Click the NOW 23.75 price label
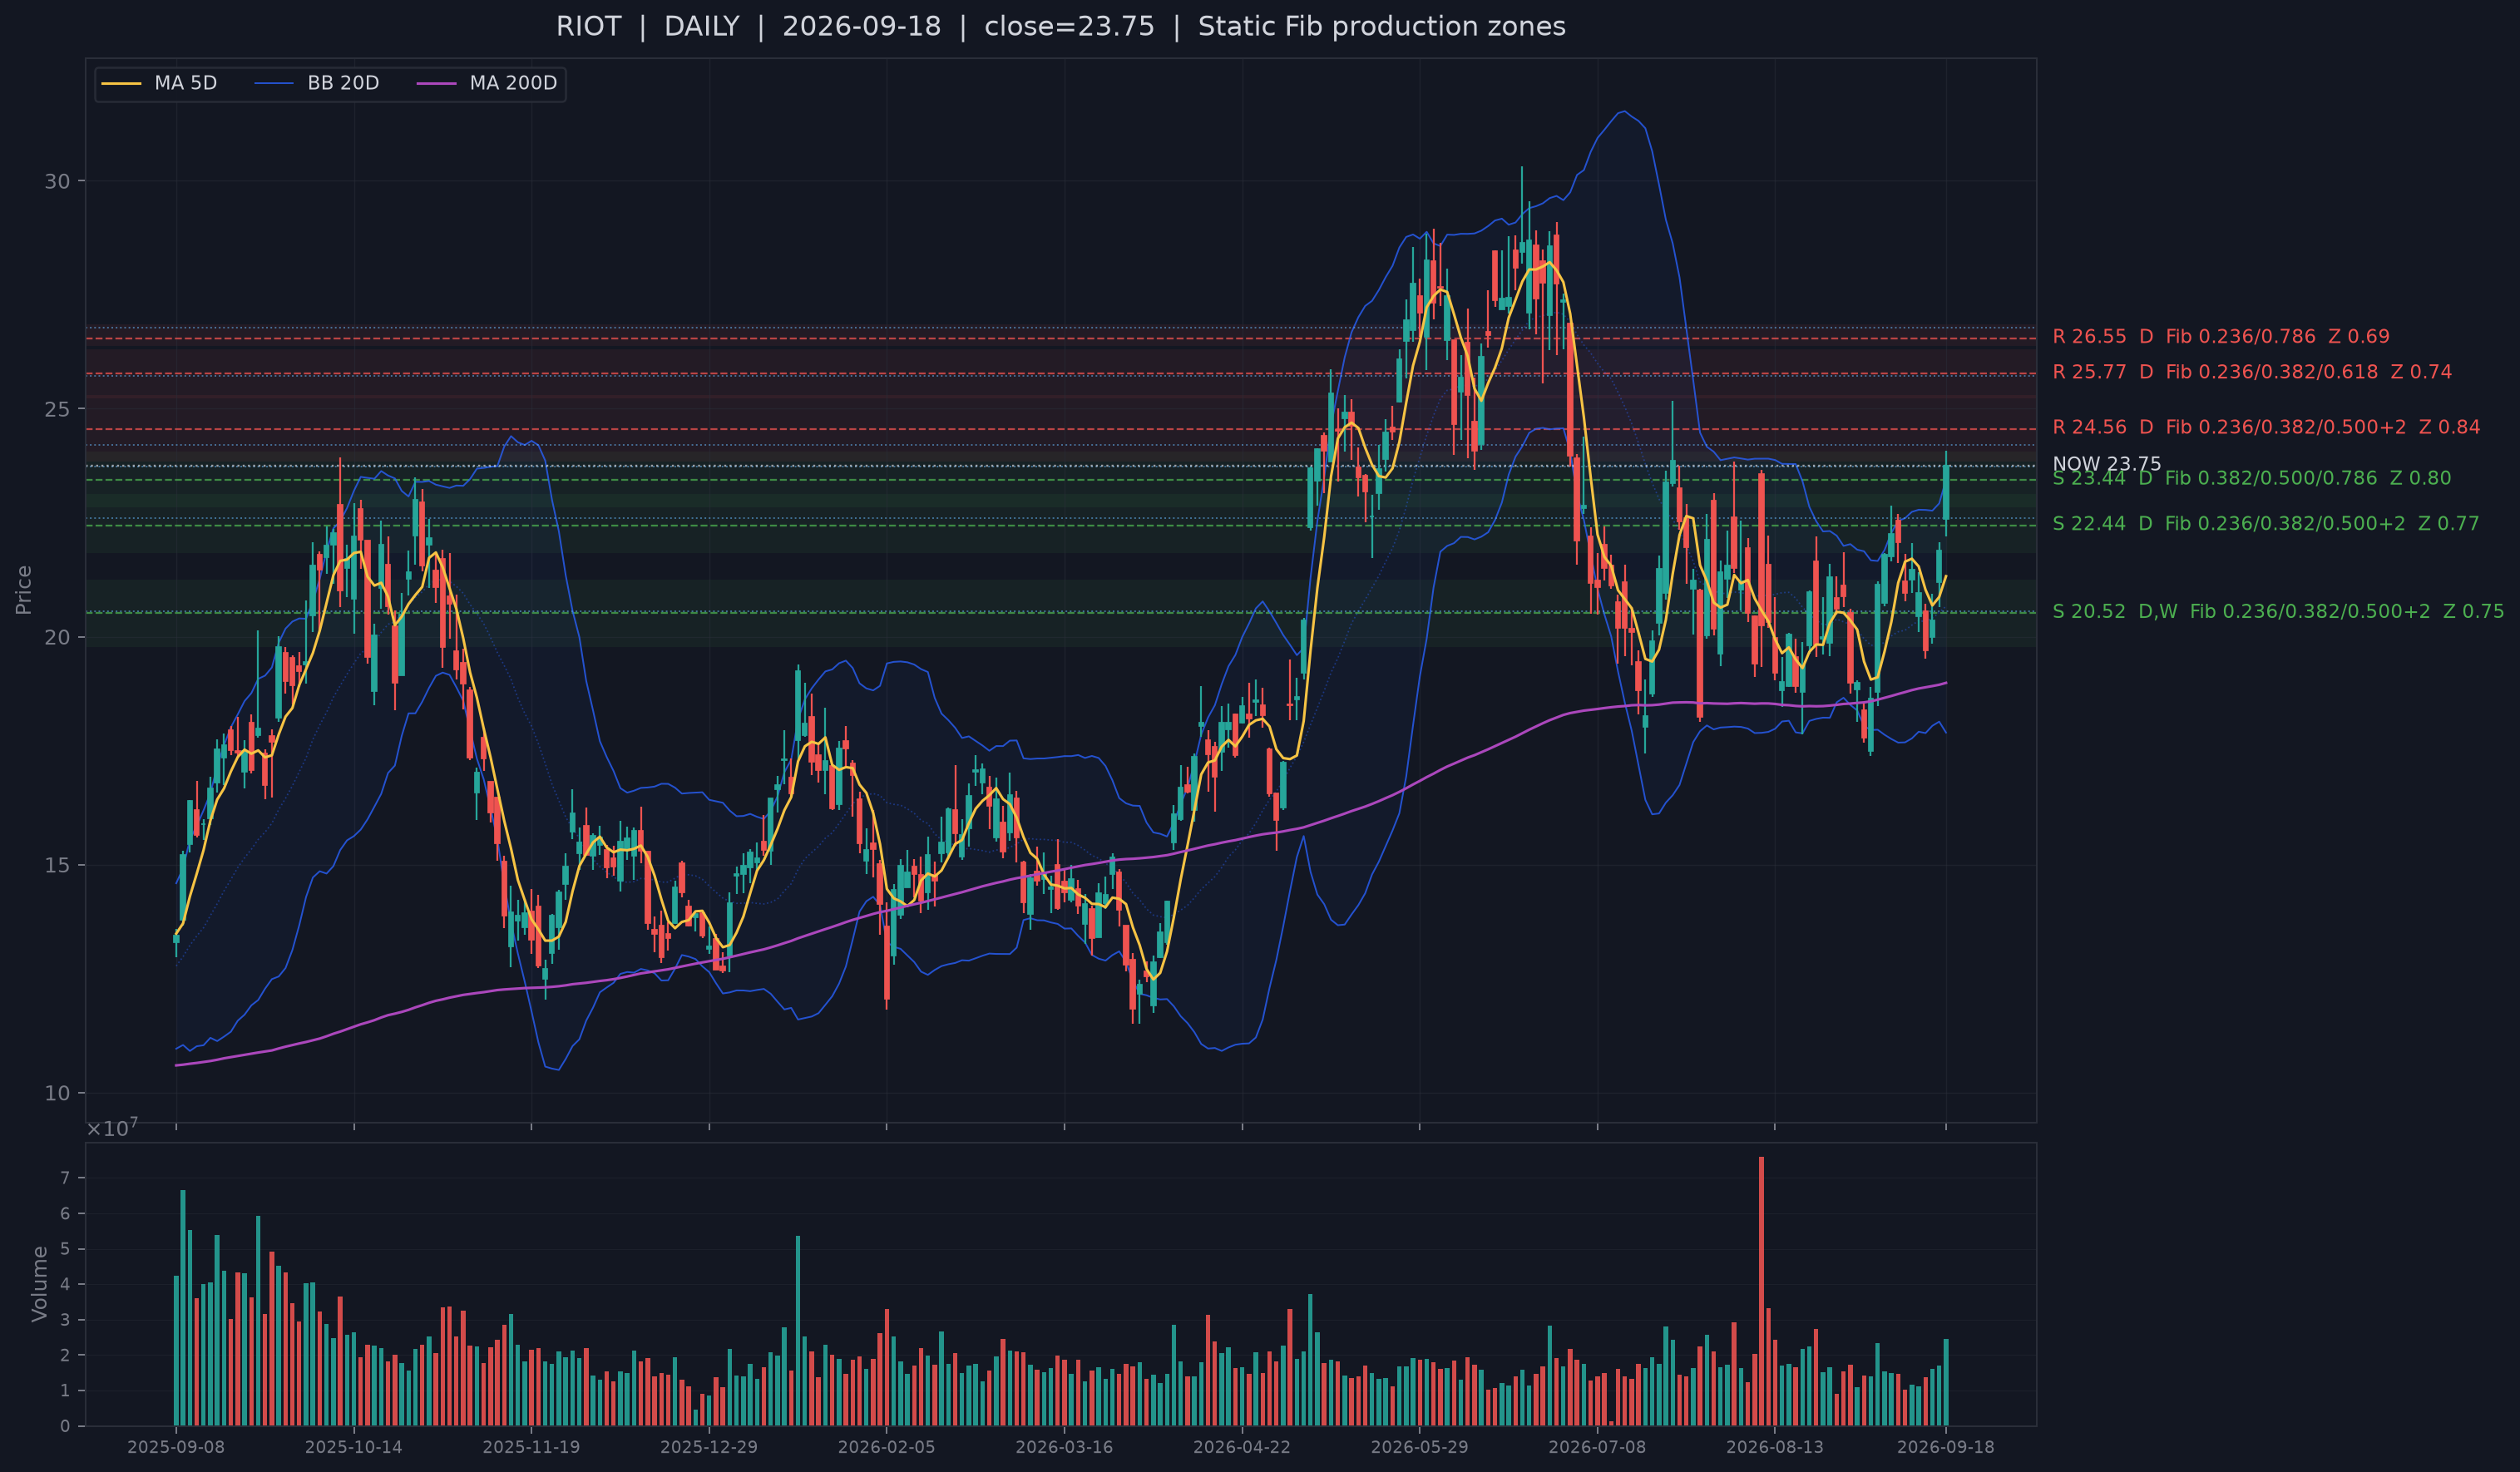This screenshot has height=1472, width=2520. coord(2107,464)
